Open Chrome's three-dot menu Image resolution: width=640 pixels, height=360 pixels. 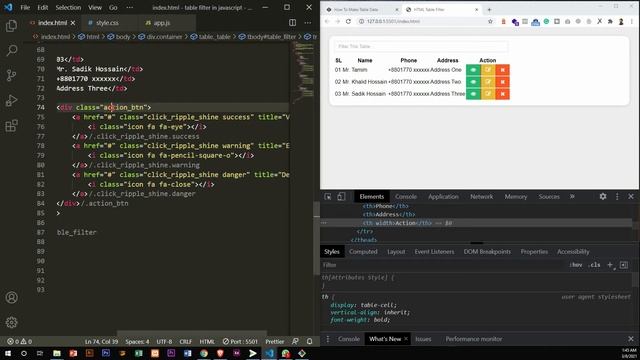click(632, 21)
